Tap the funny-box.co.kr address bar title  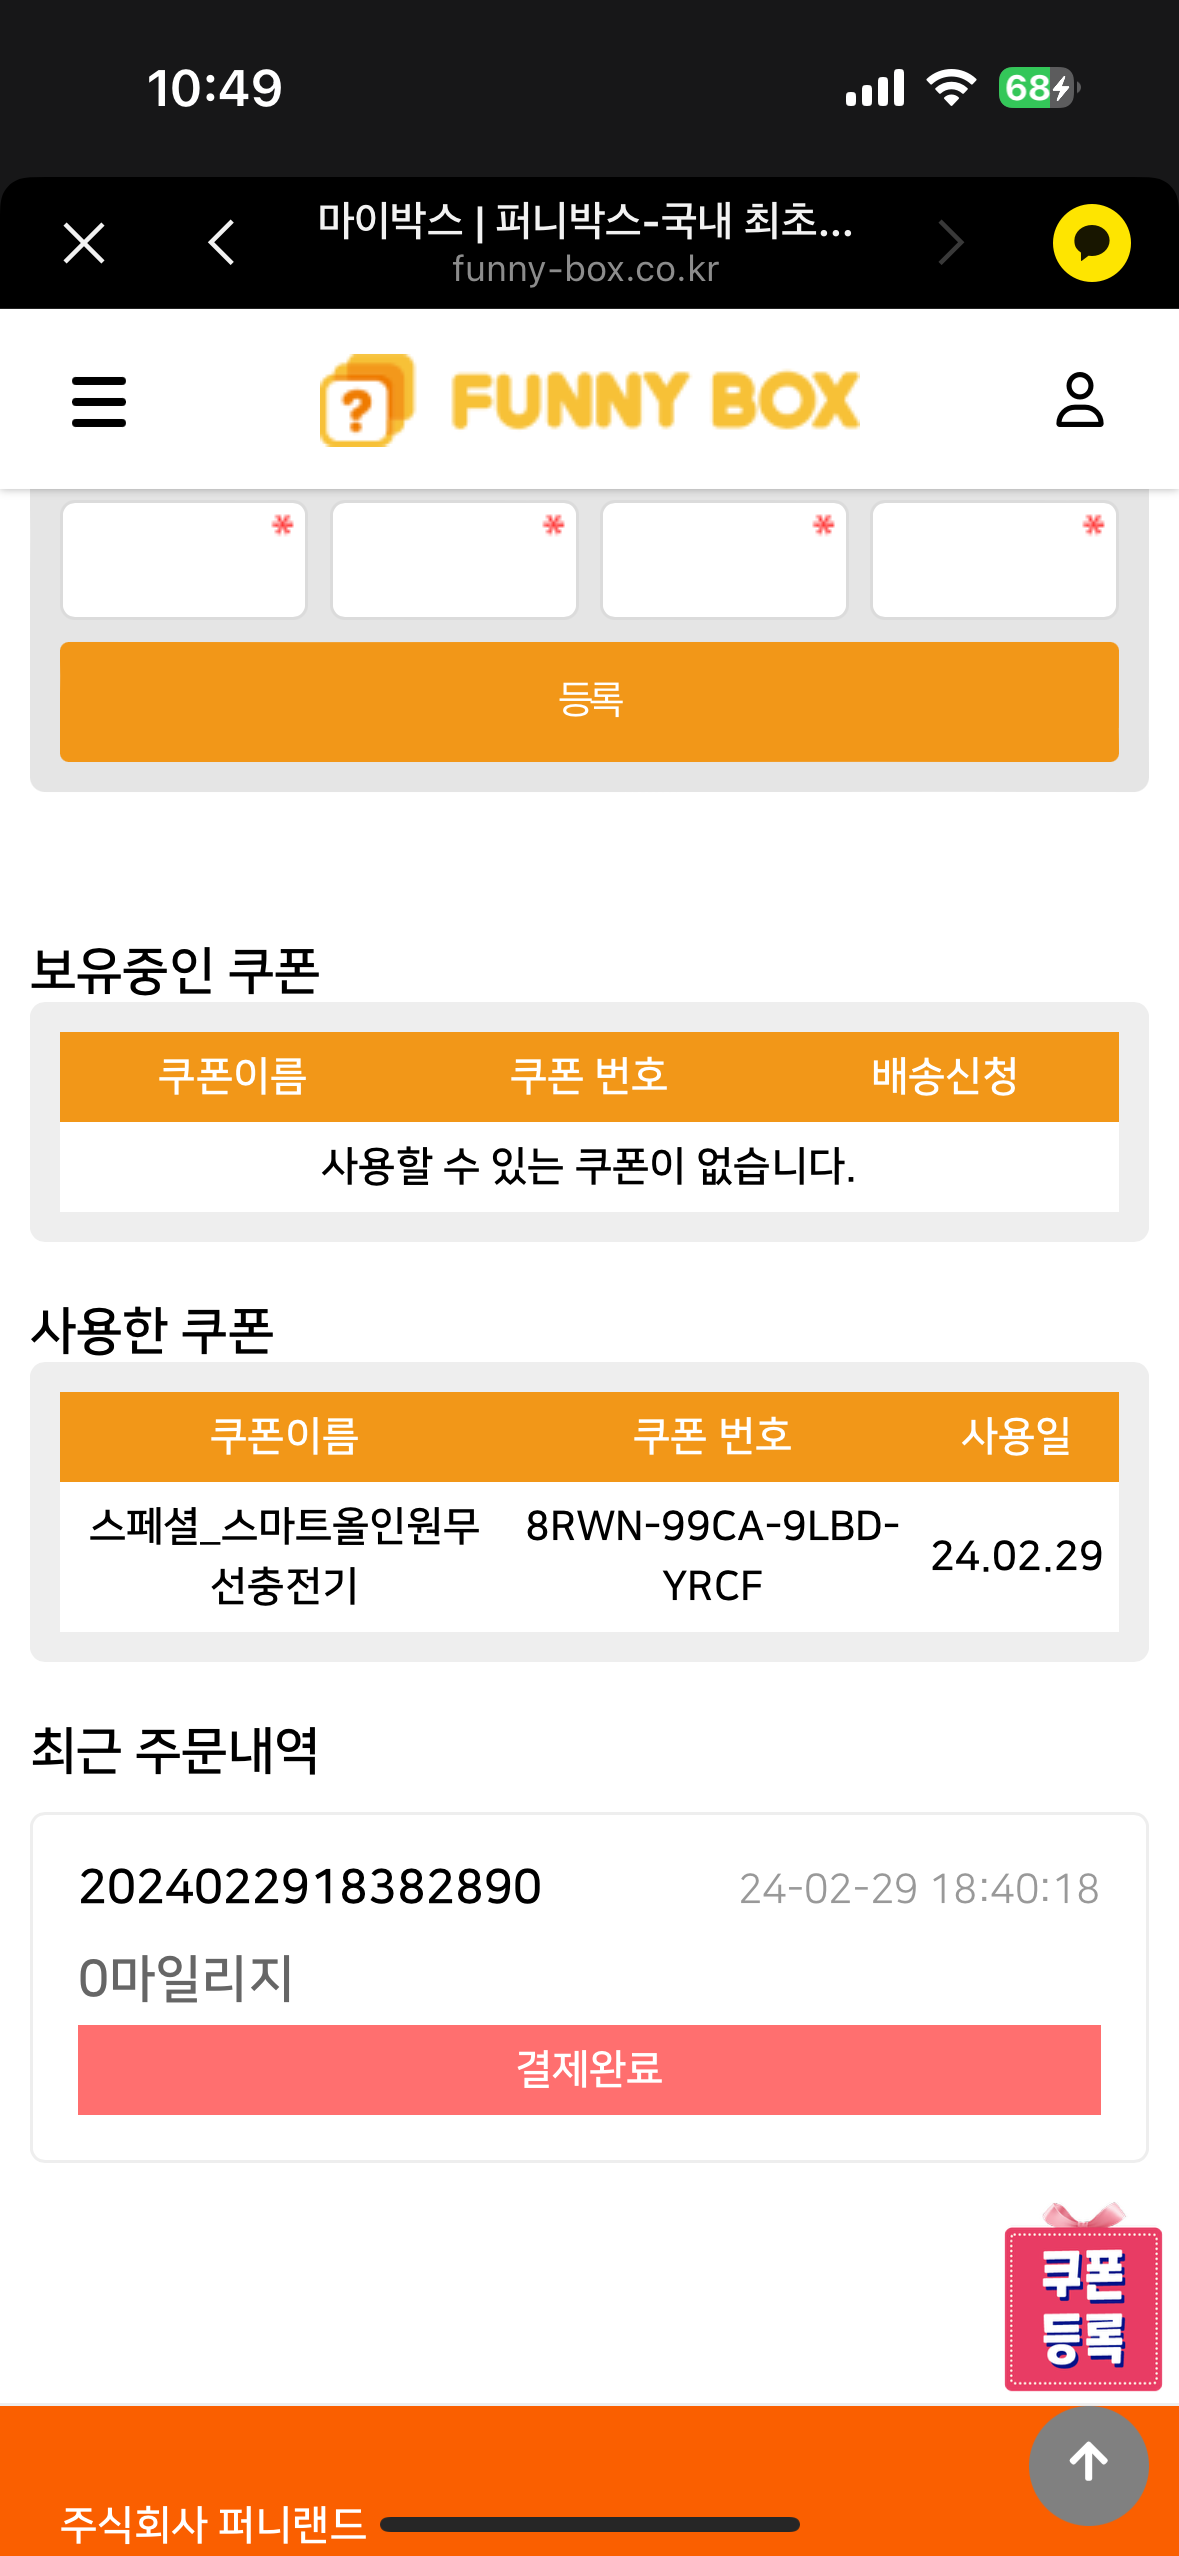pyautogui.click(x=585, y=243)
